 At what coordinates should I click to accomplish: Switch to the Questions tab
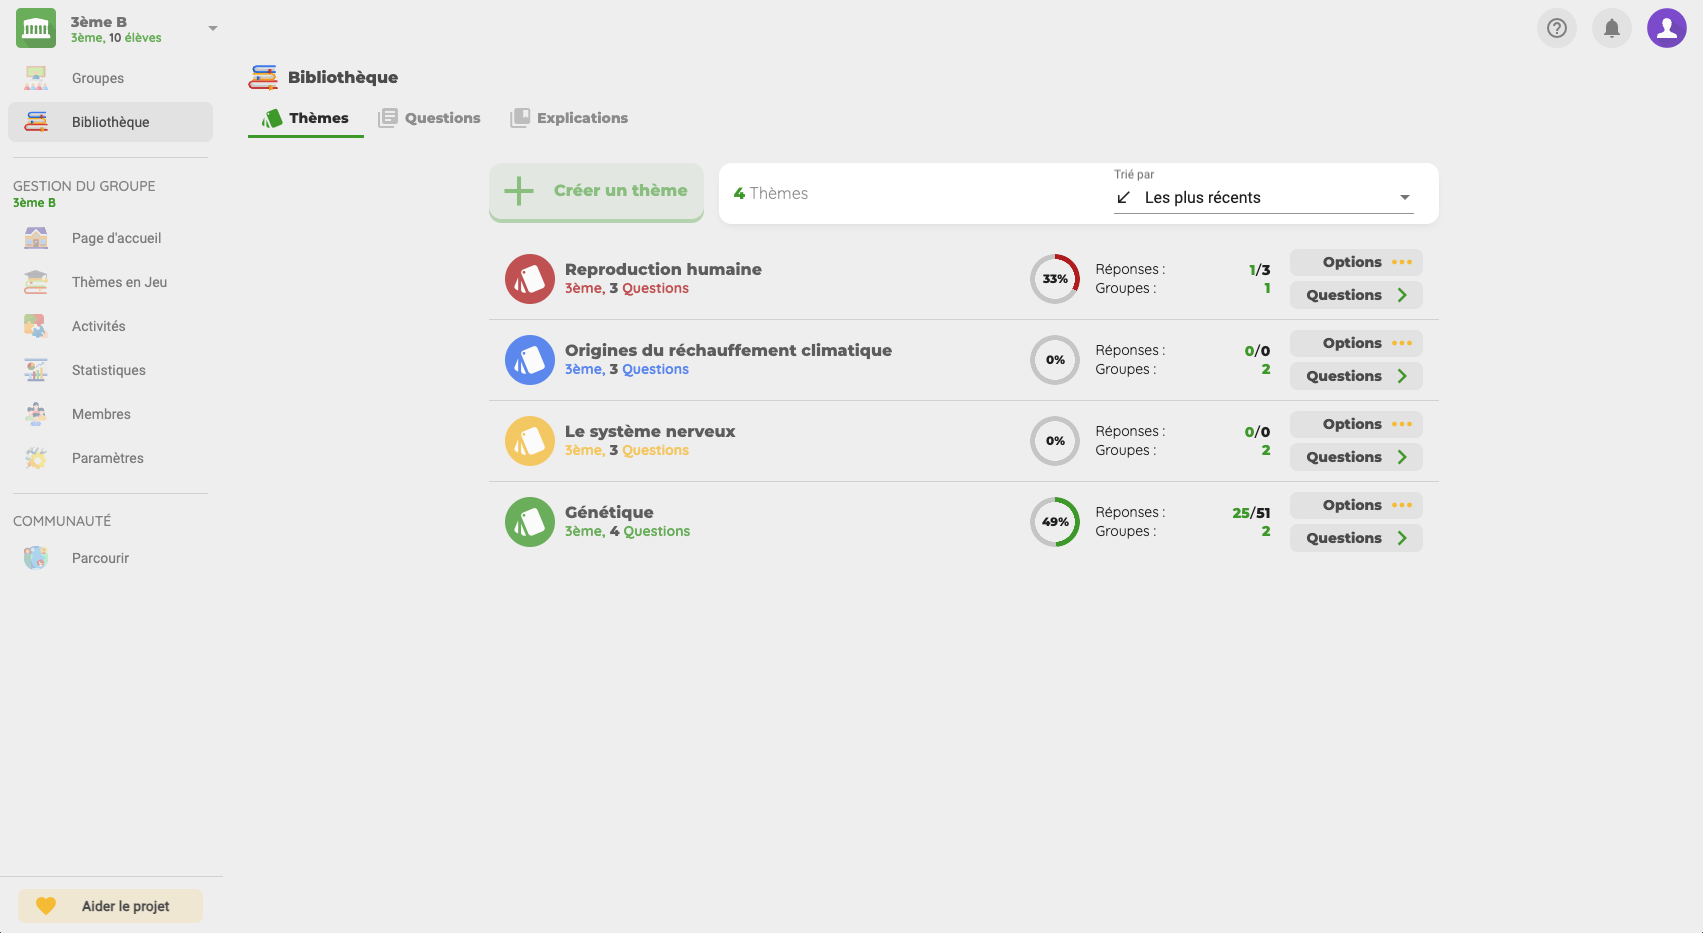[x=430, y=118]
